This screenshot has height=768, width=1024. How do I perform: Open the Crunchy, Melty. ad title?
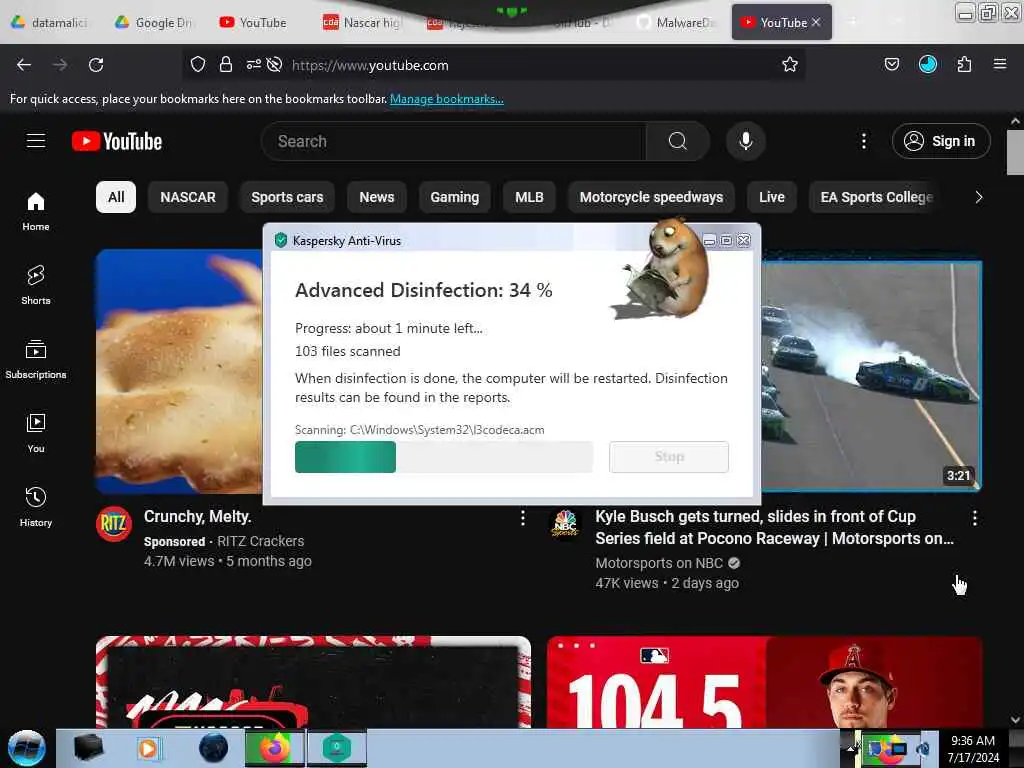click(197, 517)
